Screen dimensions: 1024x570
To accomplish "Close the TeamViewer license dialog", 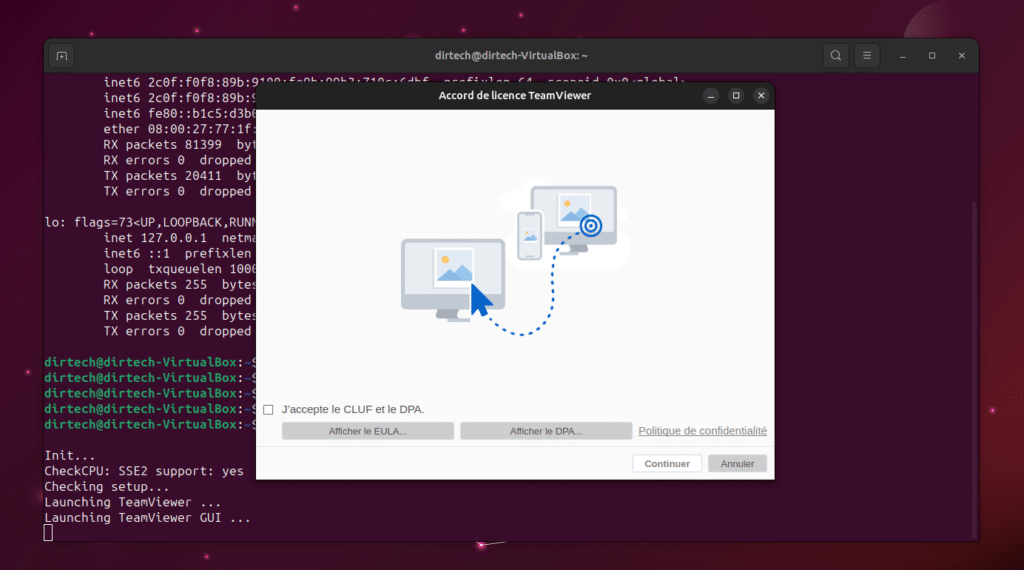I will [x=761, y=96].
